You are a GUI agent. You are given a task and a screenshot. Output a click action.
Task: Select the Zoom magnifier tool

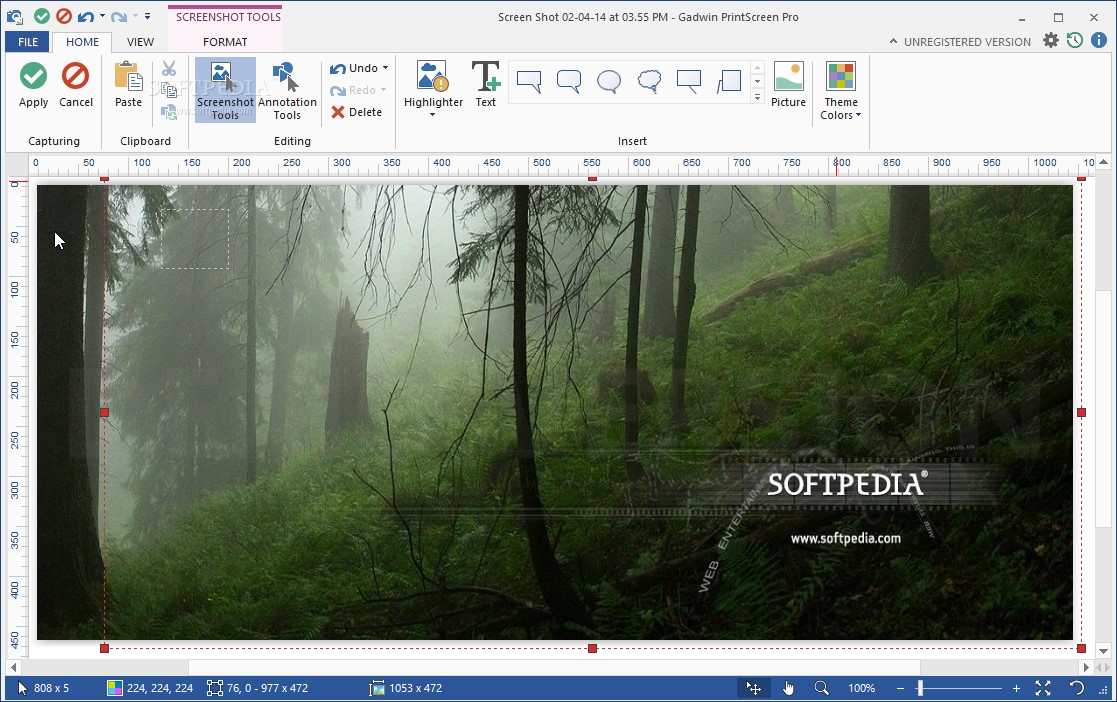[x=822, y=688]
